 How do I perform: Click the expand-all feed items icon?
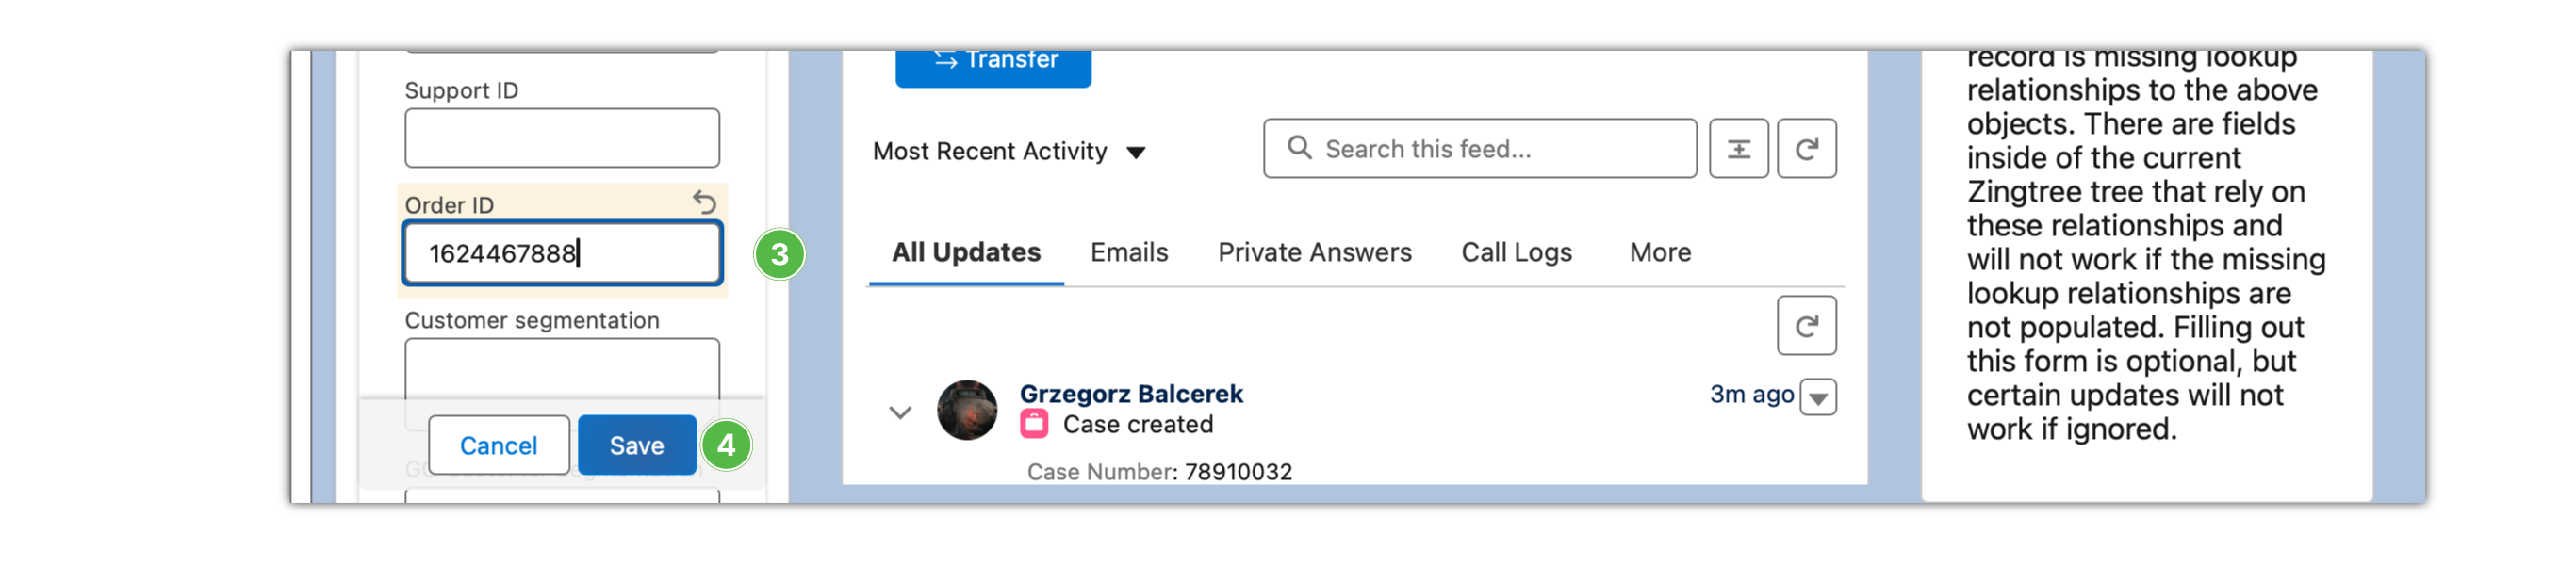(1738, 149)
